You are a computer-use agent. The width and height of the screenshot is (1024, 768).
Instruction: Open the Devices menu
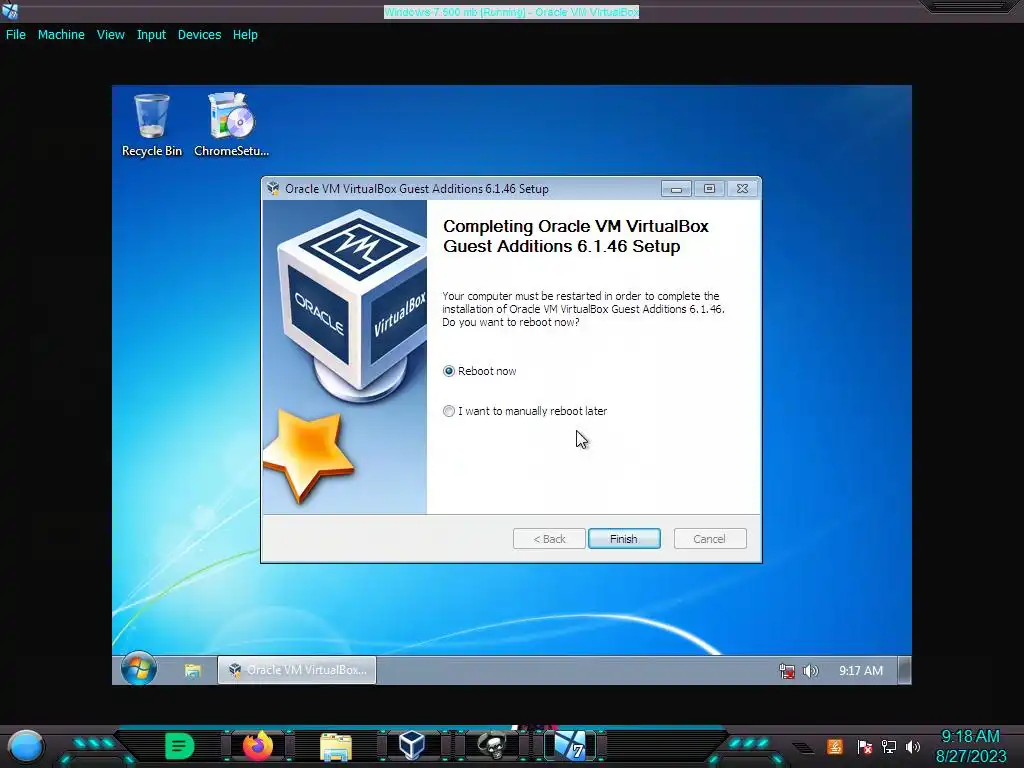pyautogui.click(x=199, y=35)
